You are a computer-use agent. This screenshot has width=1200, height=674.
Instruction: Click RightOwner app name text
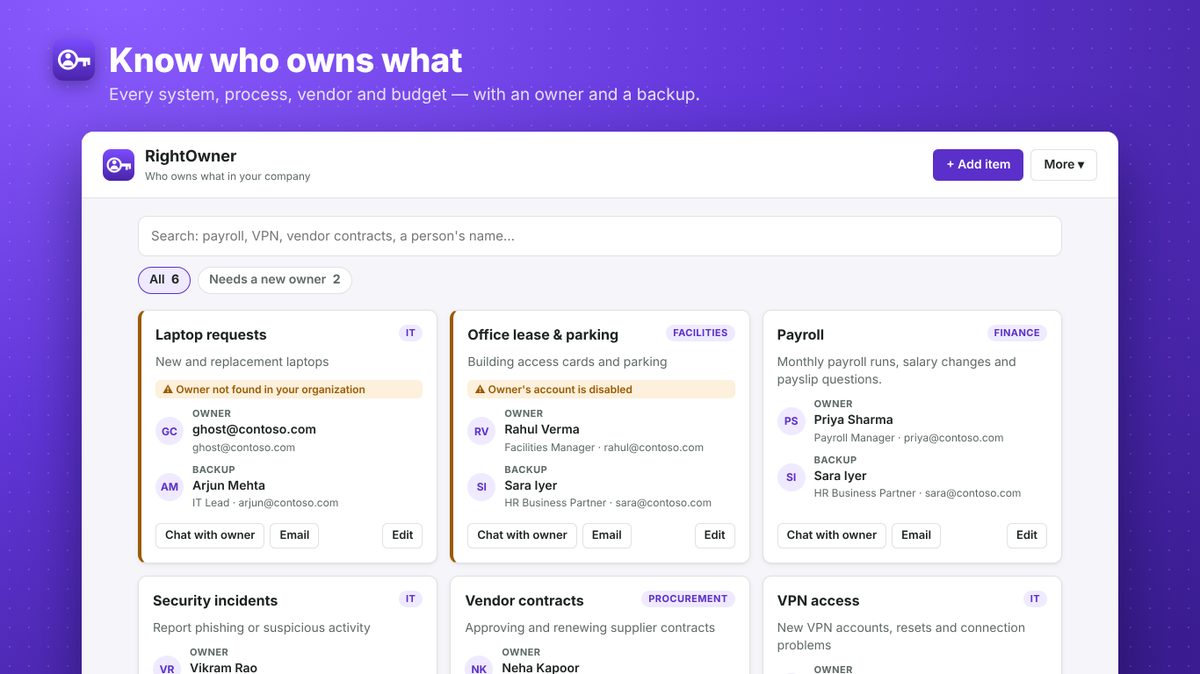(x=191, y=156)
